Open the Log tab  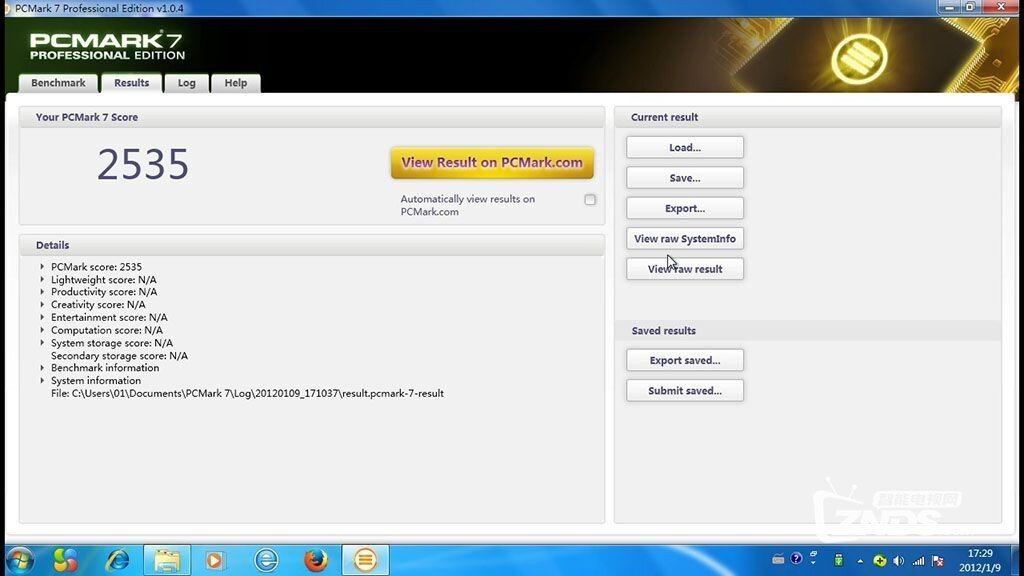tap(186, 83)
